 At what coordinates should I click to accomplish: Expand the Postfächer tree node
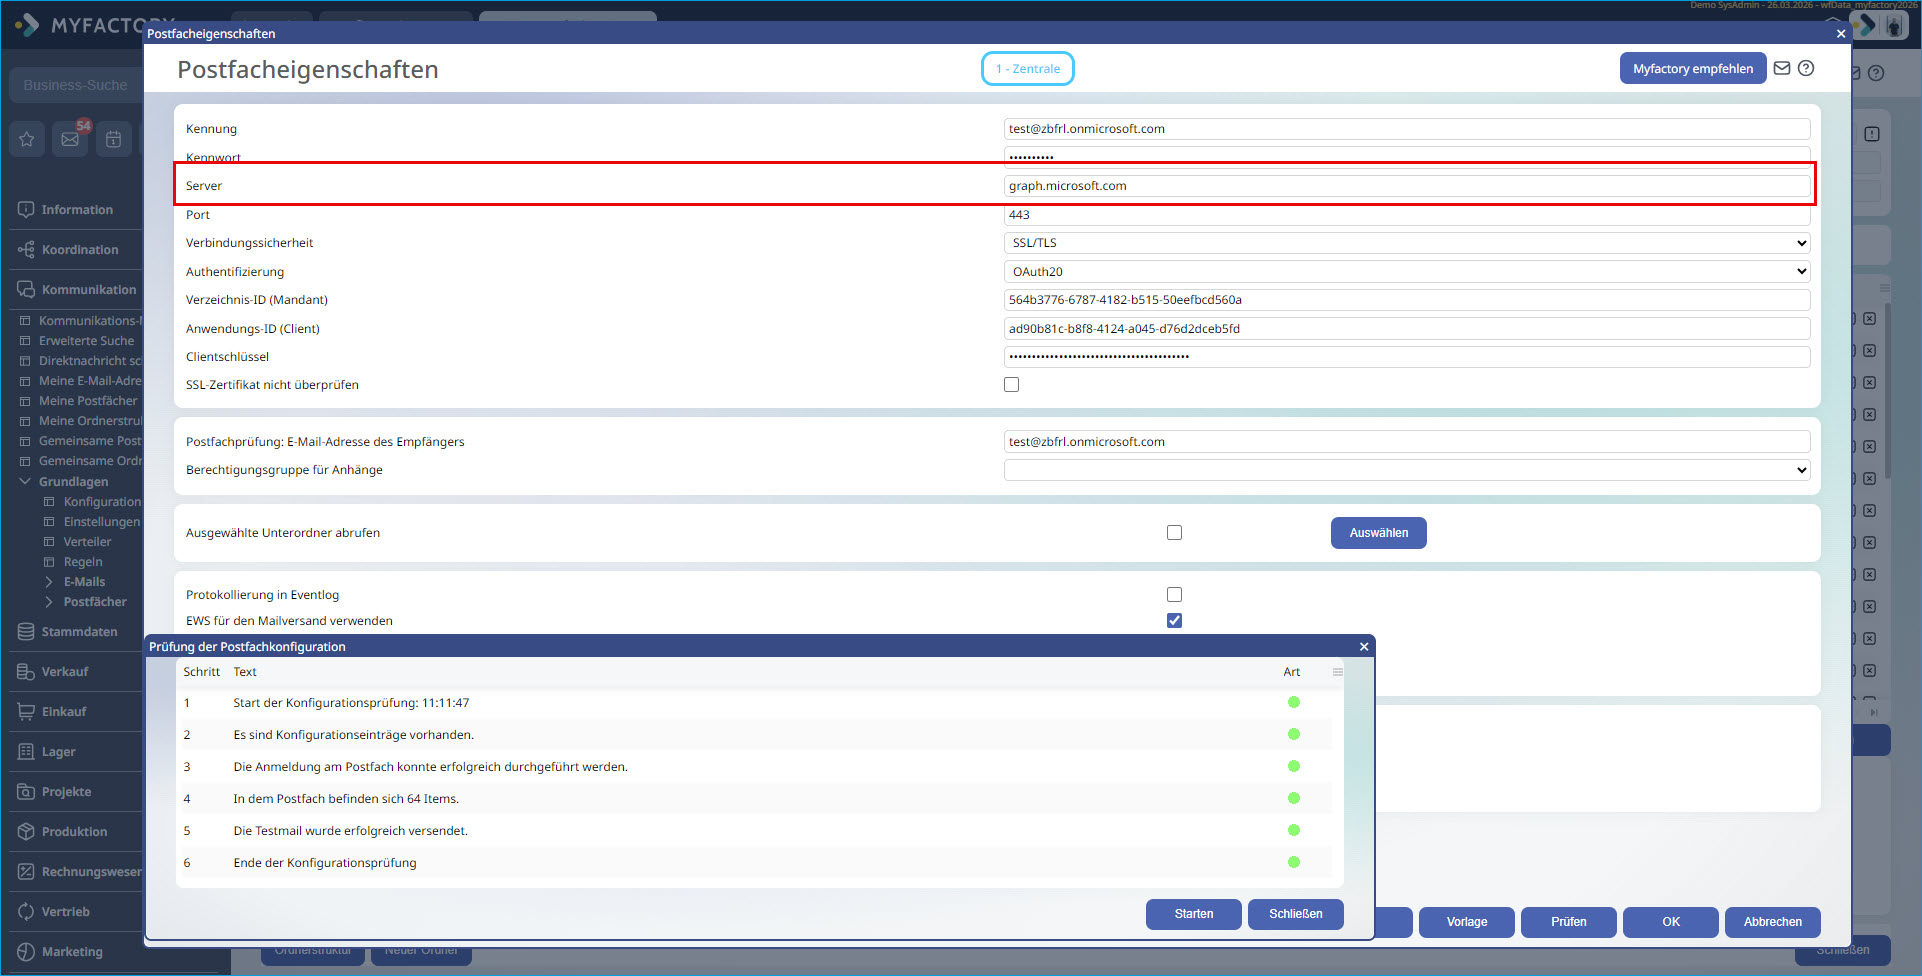pyautogui.click(x=49, y=602)
